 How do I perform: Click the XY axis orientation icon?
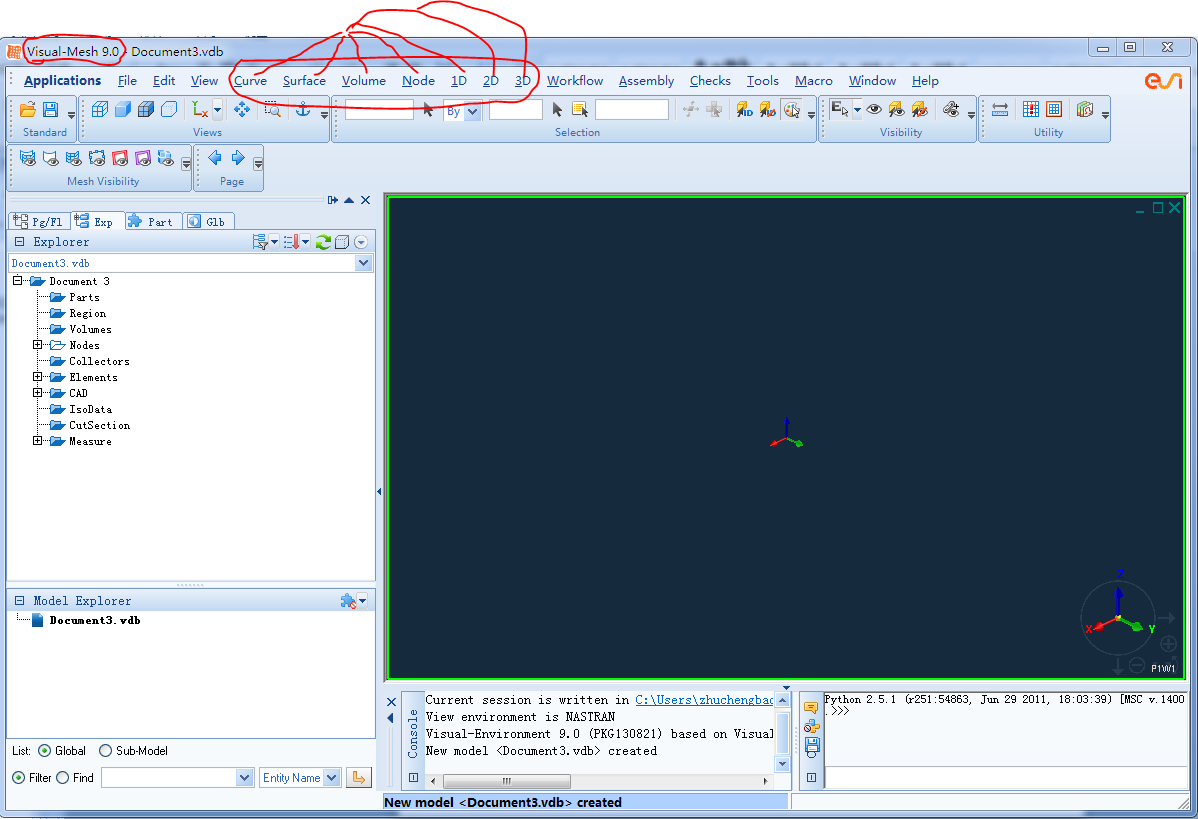199,110
